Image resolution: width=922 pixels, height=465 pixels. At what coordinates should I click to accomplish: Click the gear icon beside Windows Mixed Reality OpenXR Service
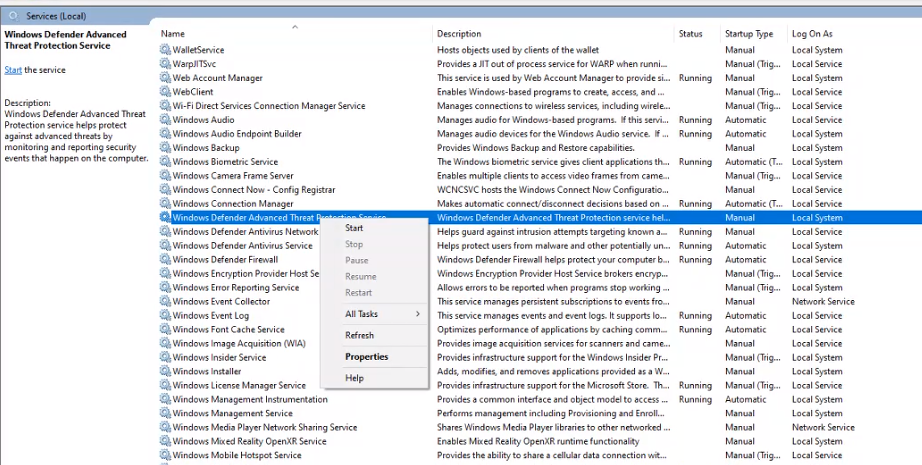click(165, 441)
